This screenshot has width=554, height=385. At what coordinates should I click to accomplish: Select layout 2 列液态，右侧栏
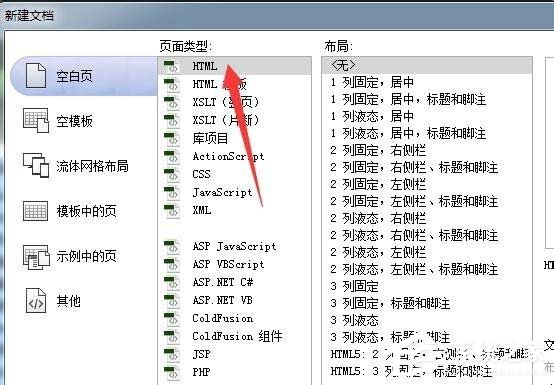pos(378,218)
